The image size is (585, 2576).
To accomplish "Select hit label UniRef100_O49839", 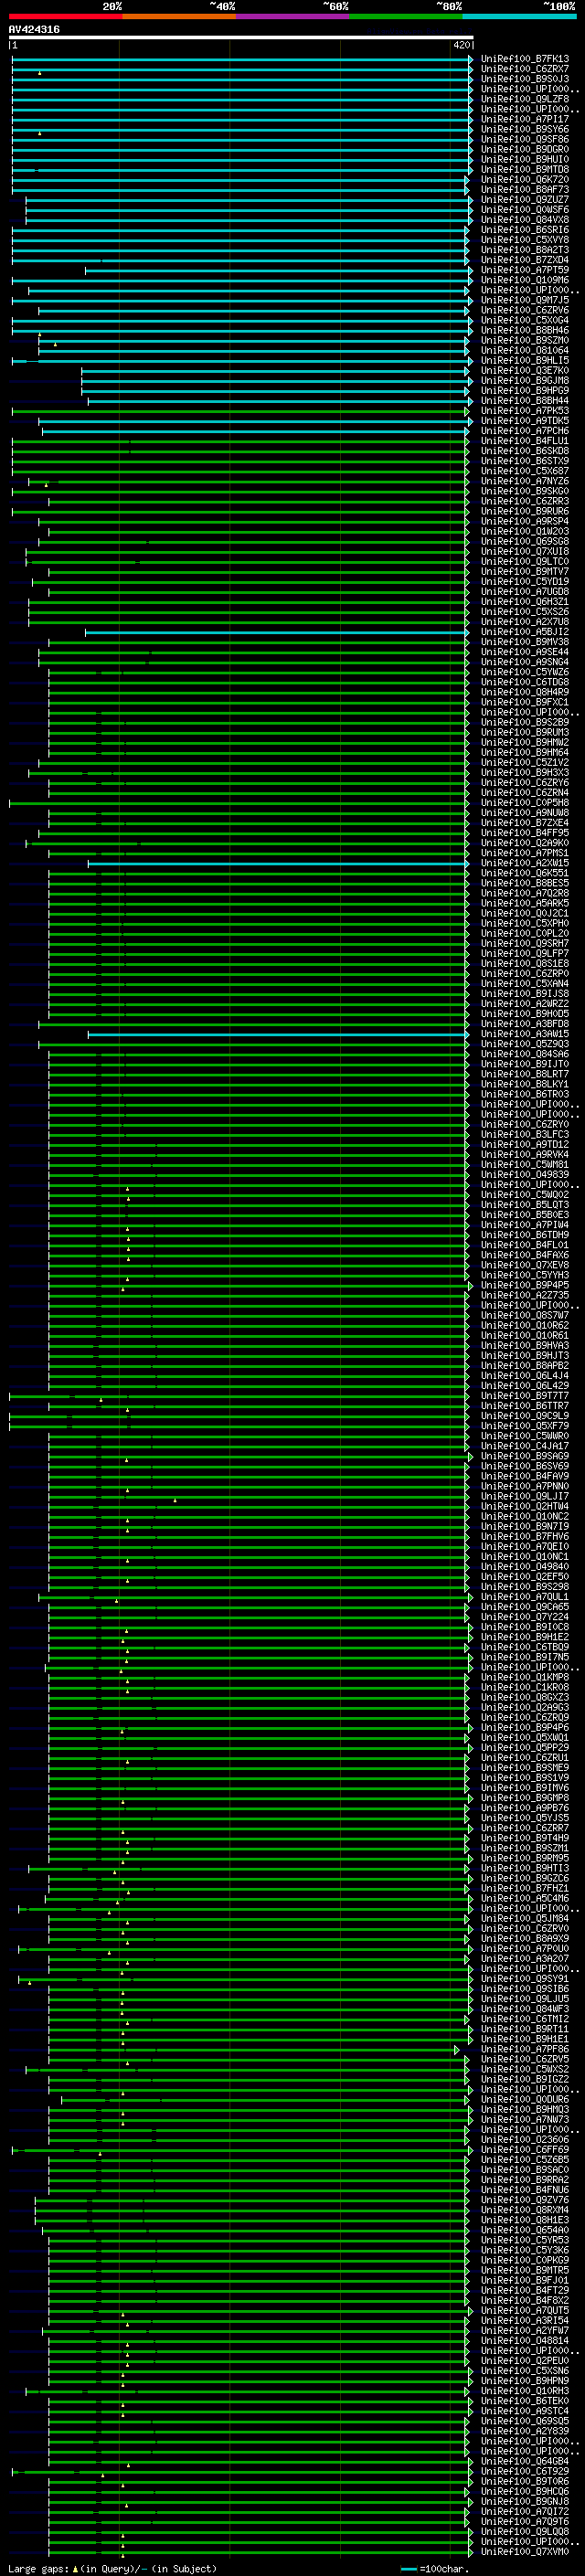I will click(525, 1175).
